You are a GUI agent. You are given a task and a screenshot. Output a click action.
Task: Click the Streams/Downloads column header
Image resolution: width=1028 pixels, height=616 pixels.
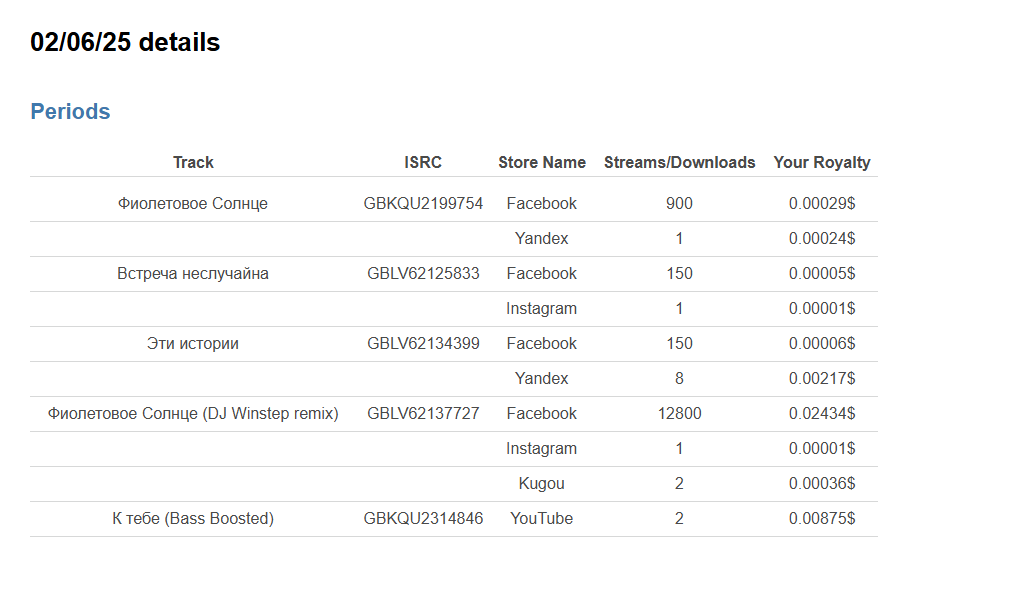(679, 163)
